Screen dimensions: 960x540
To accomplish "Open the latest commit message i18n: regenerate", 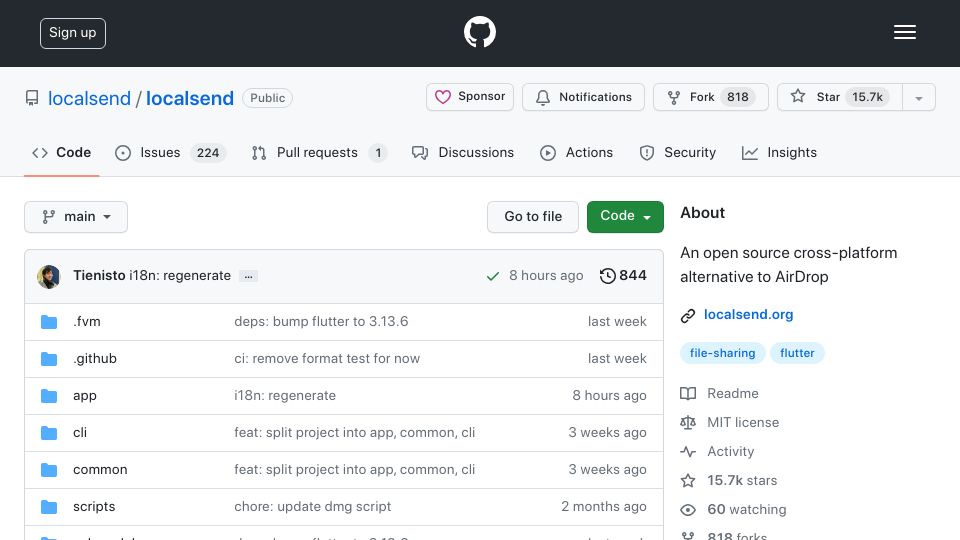I will (179, 276).
